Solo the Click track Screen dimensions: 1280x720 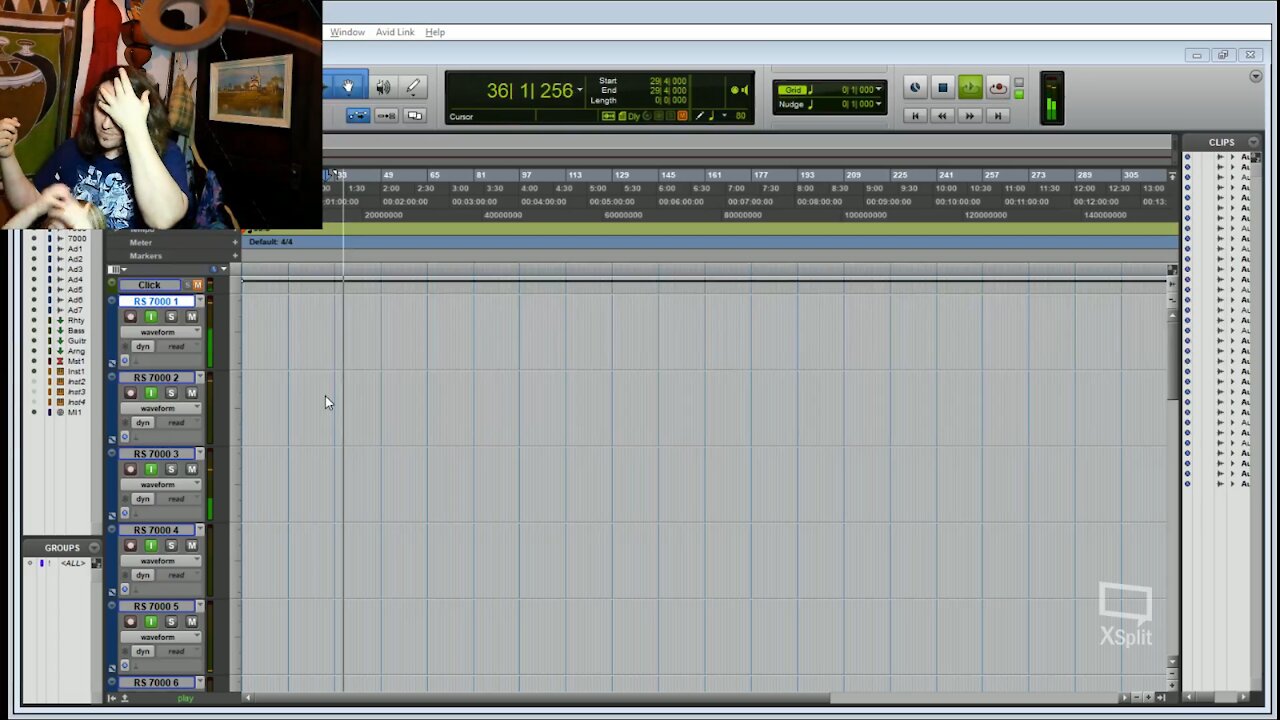click(186, 285)
